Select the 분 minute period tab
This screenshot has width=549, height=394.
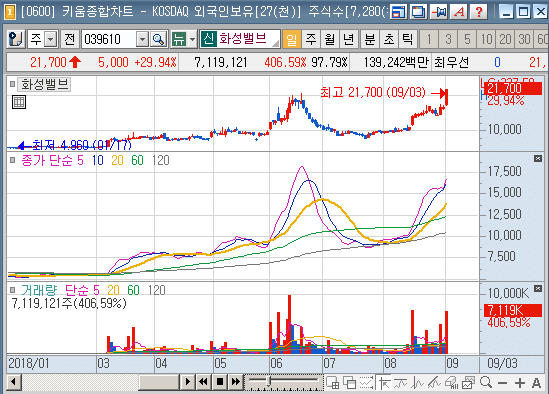coord(370,39)
